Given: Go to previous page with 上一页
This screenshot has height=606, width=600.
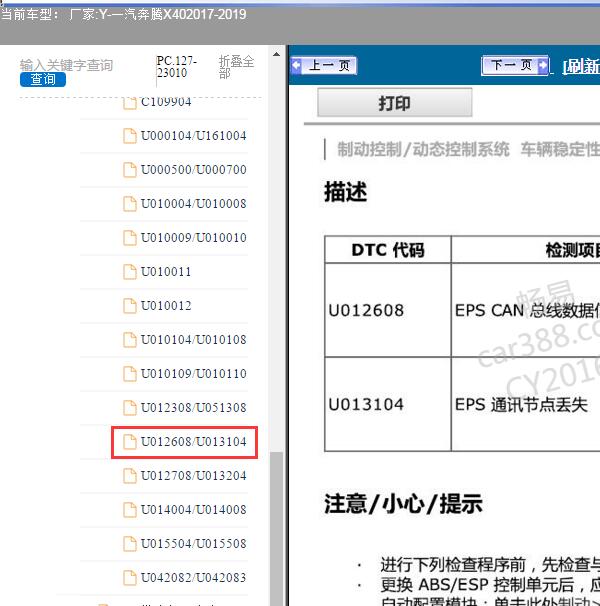Looking at the screenshot, I should coord(324,65).
